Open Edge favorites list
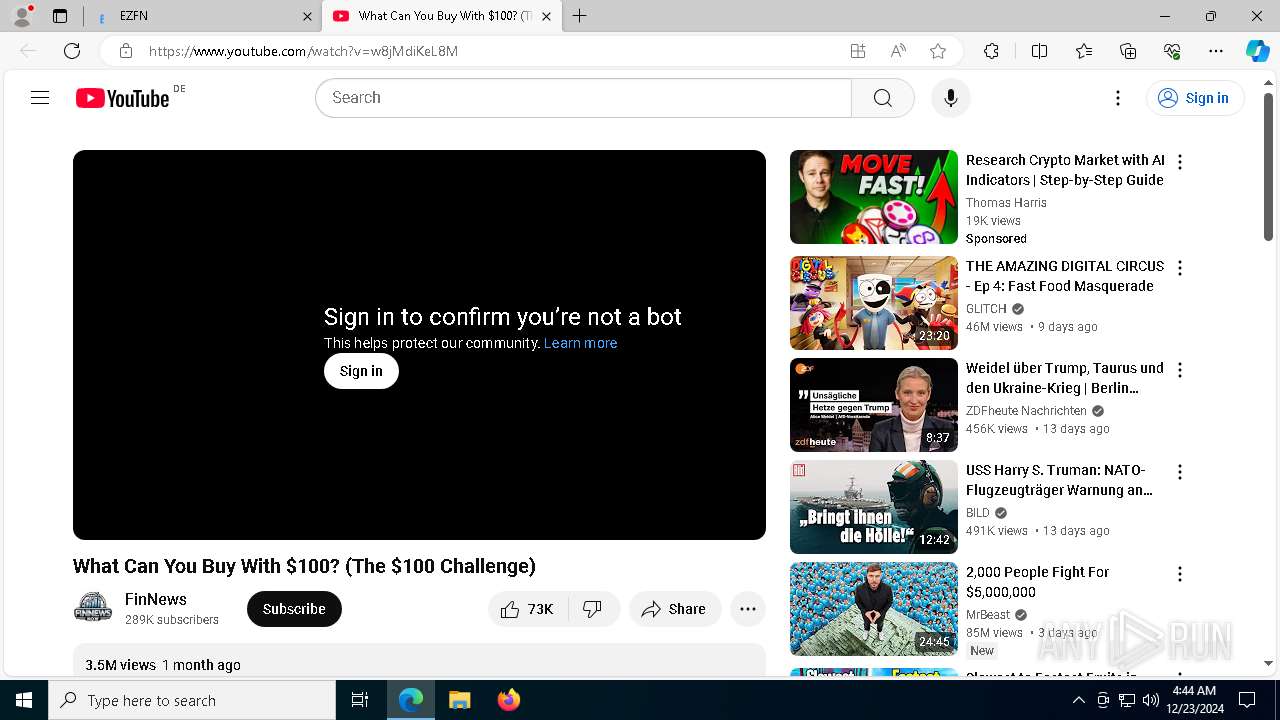This screenshot has height=720, width=1280. coord(1084,51)
